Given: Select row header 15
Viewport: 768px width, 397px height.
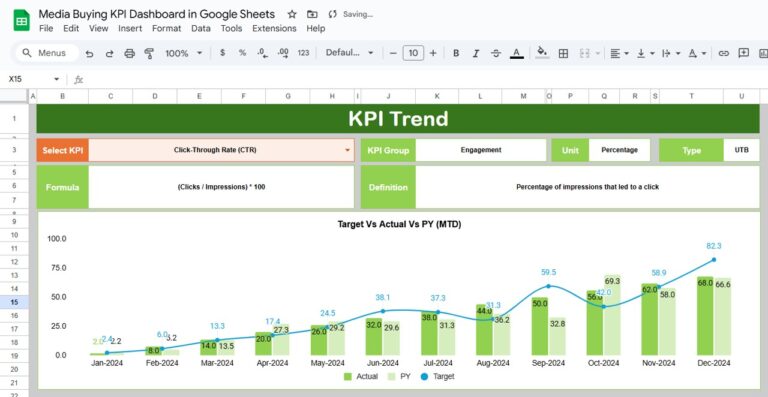Looking at the screenshot, I should tap(14, 303).
